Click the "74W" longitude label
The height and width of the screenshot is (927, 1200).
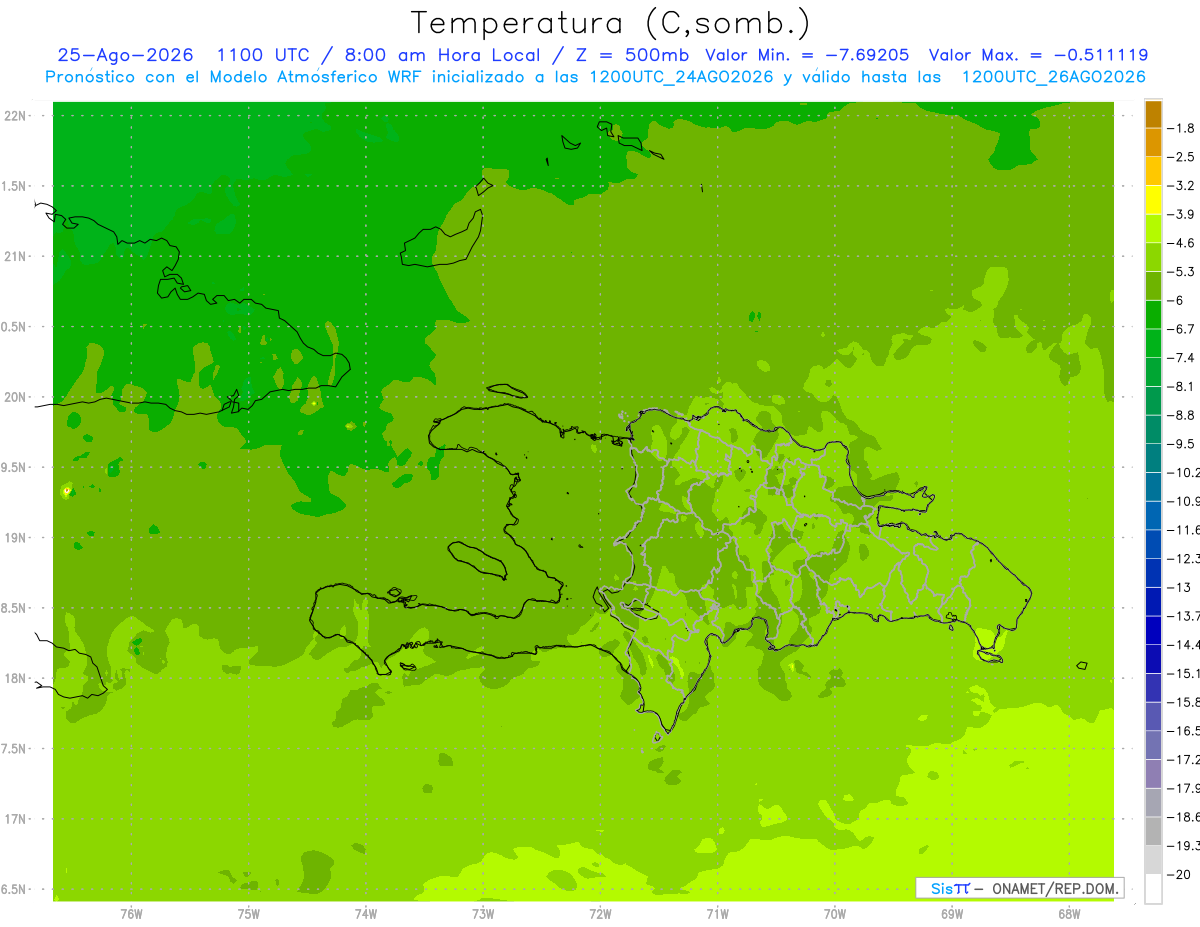coord(366,914)
